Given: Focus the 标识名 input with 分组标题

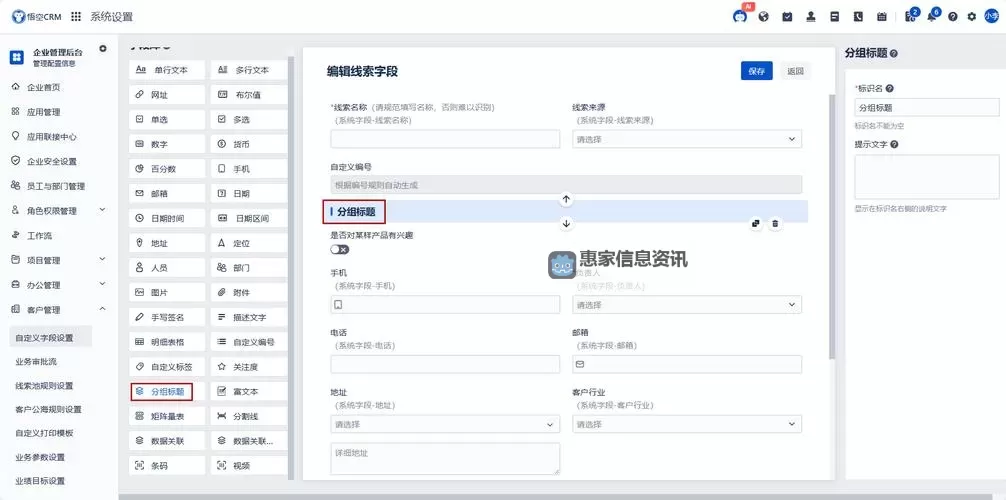Looking at the screenshot, I should coord(926,107).
